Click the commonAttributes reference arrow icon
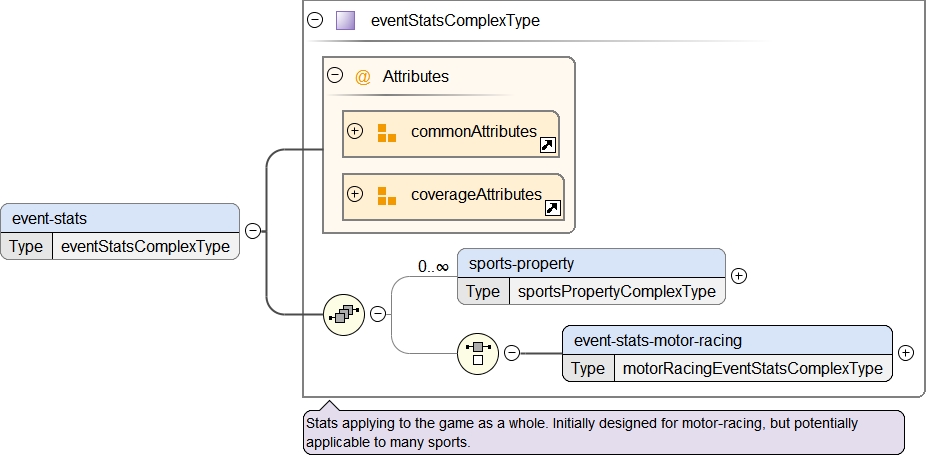This screenshot has height=458, width=927. pyautogui.click(x=547, y=146)
